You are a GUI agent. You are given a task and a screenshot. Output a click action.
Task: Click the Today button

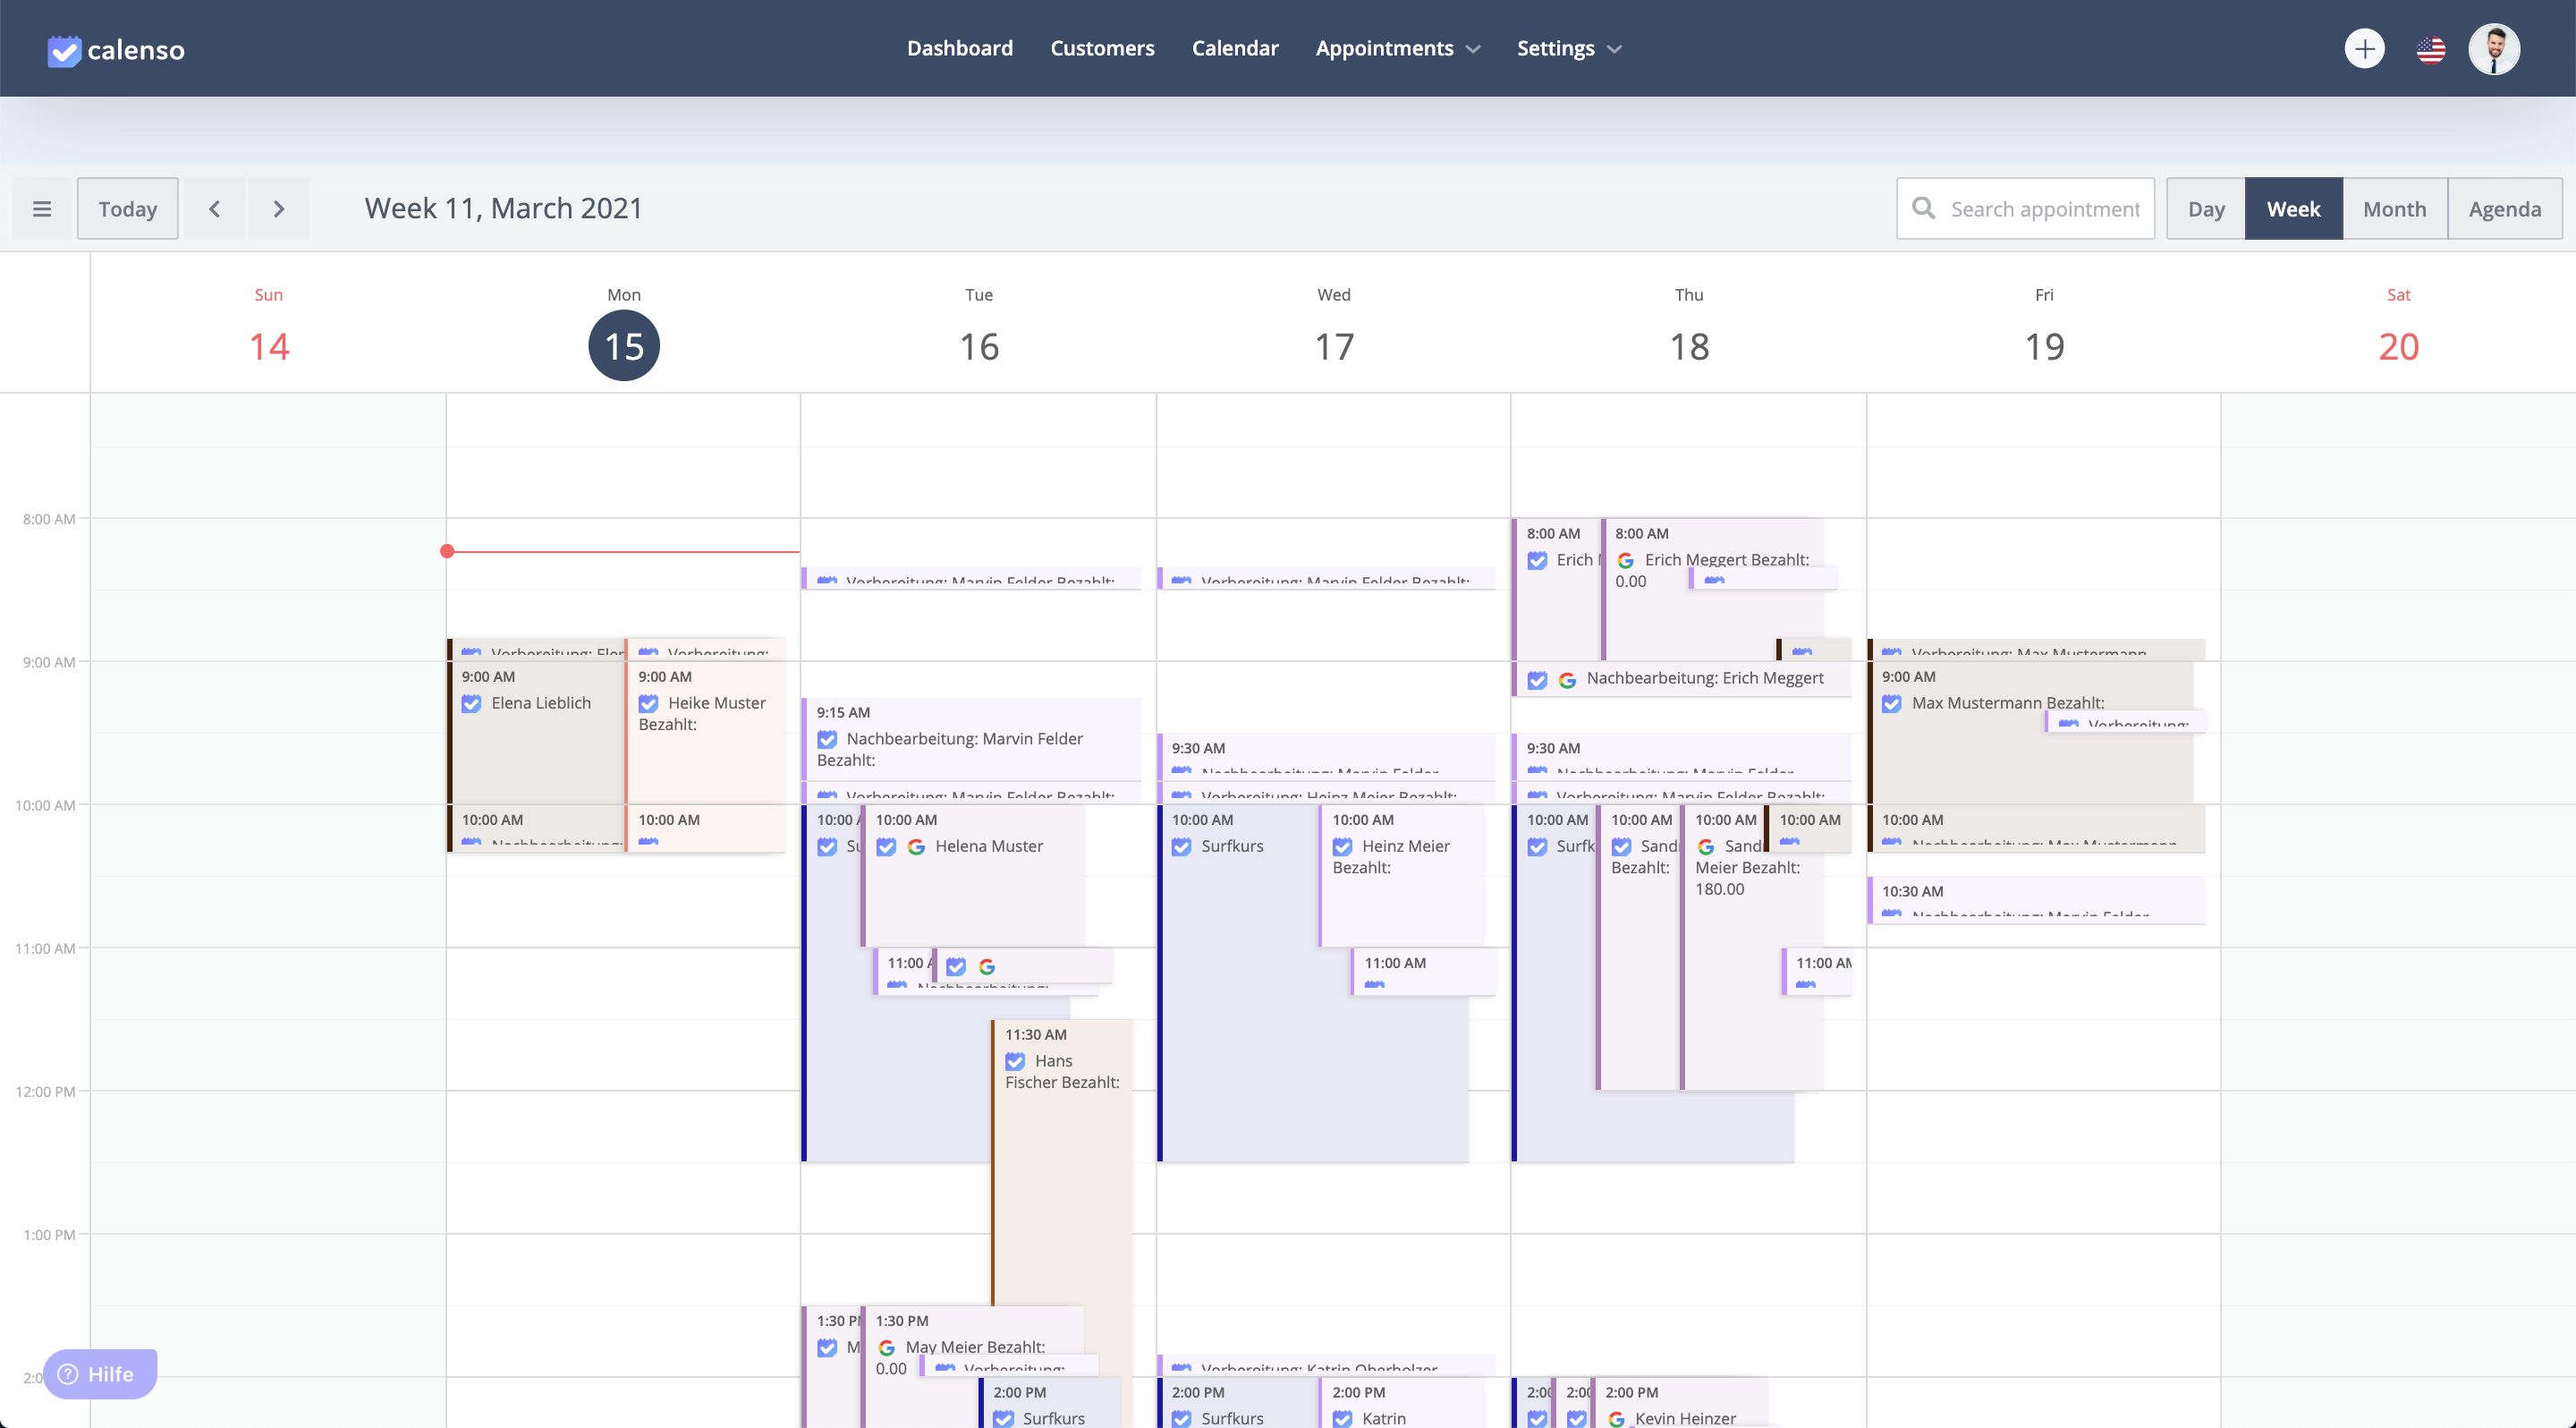128,208
